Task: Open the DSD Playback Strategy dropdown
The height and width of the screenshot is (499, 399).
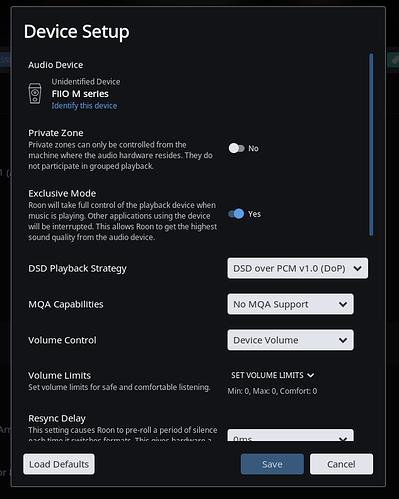Action: 298,268
